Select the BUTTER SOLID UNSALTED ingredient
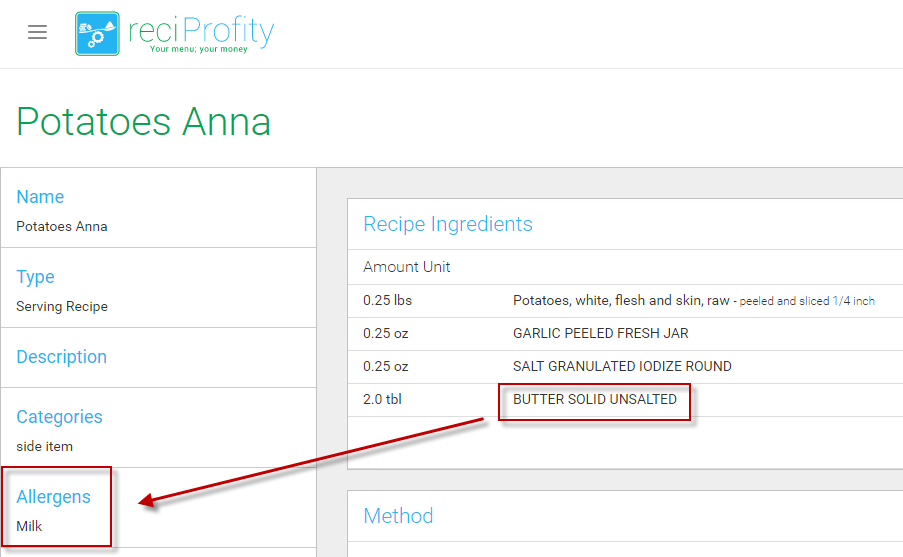Image resolution: width=903 pixels, height=557 pixels. click(x=595, y=400)
